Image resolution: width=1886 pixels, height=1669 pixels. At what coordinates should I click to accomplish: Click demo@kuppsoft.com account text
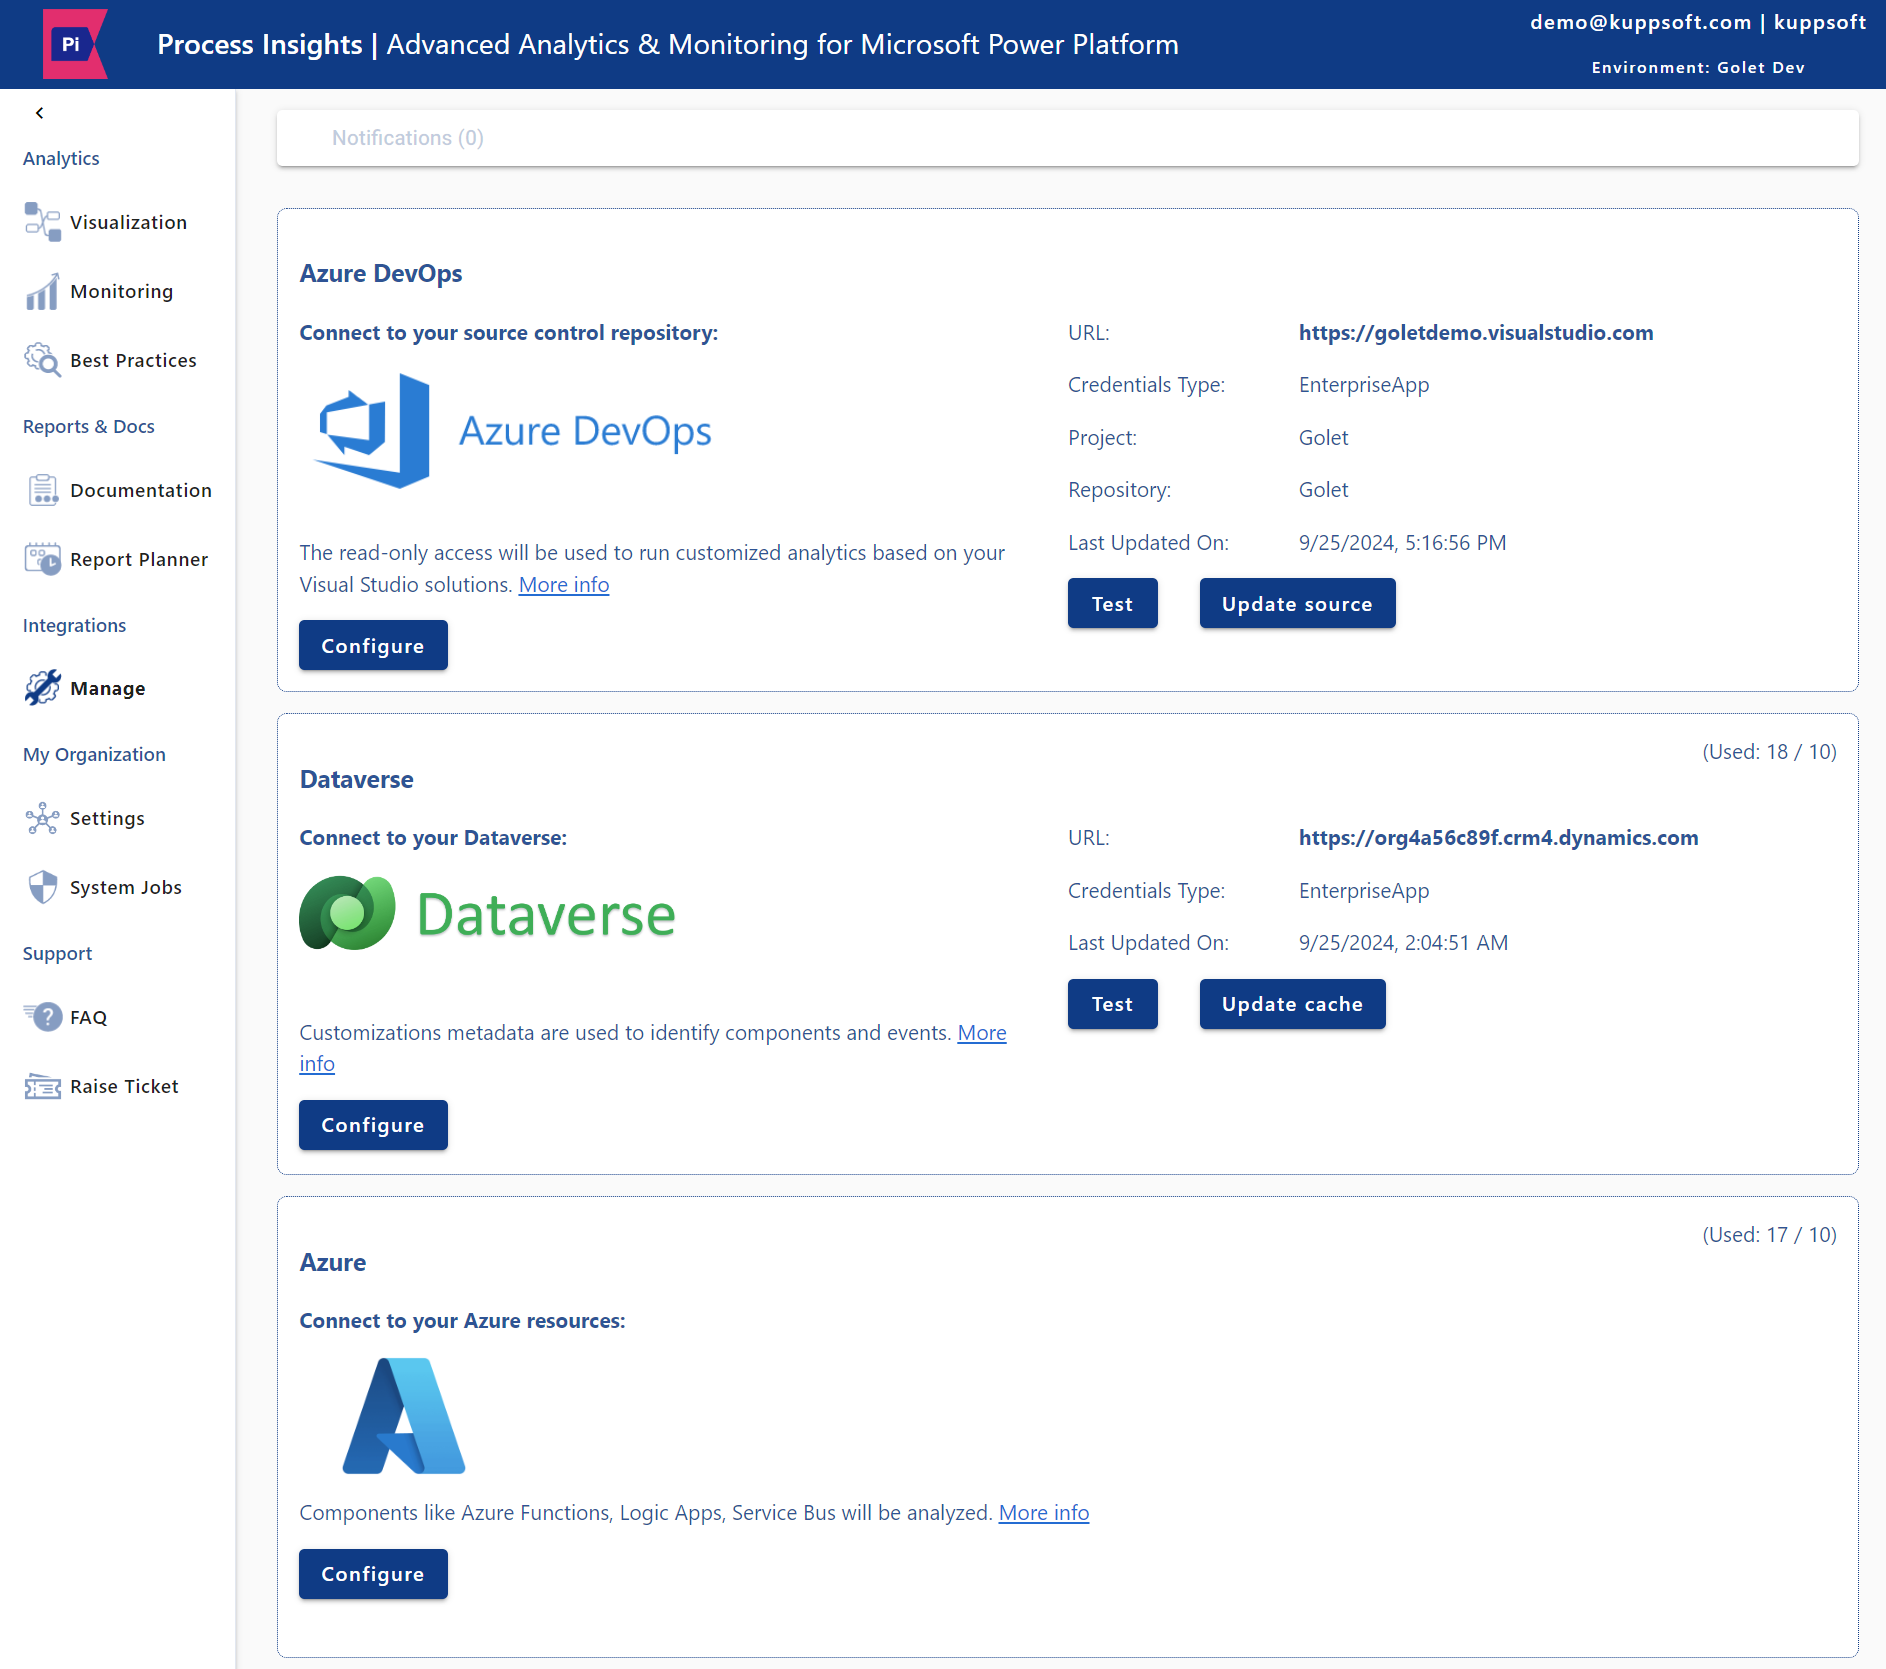1640,22
